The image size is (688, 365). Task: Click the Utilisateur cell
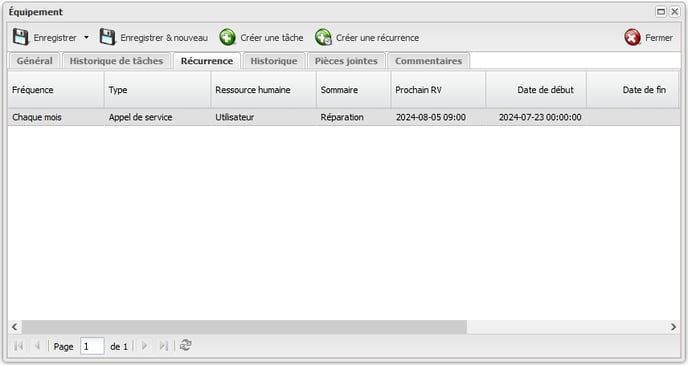[263, 117]
